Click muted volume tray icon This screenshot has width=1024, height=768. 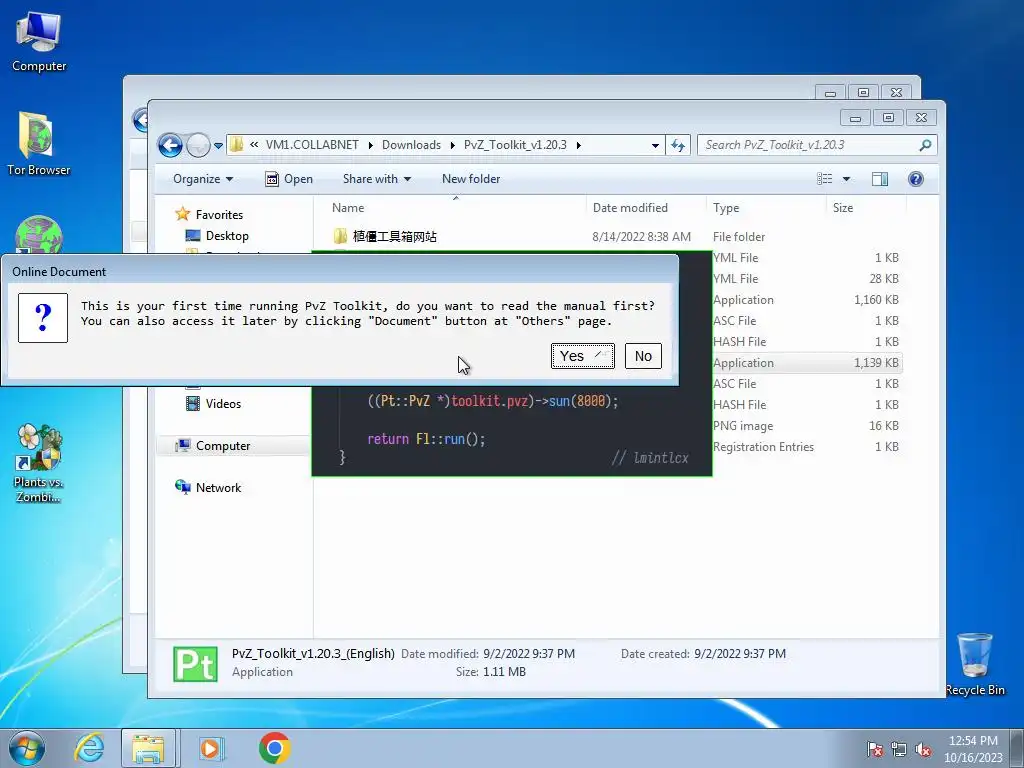[x=923, y=749]
